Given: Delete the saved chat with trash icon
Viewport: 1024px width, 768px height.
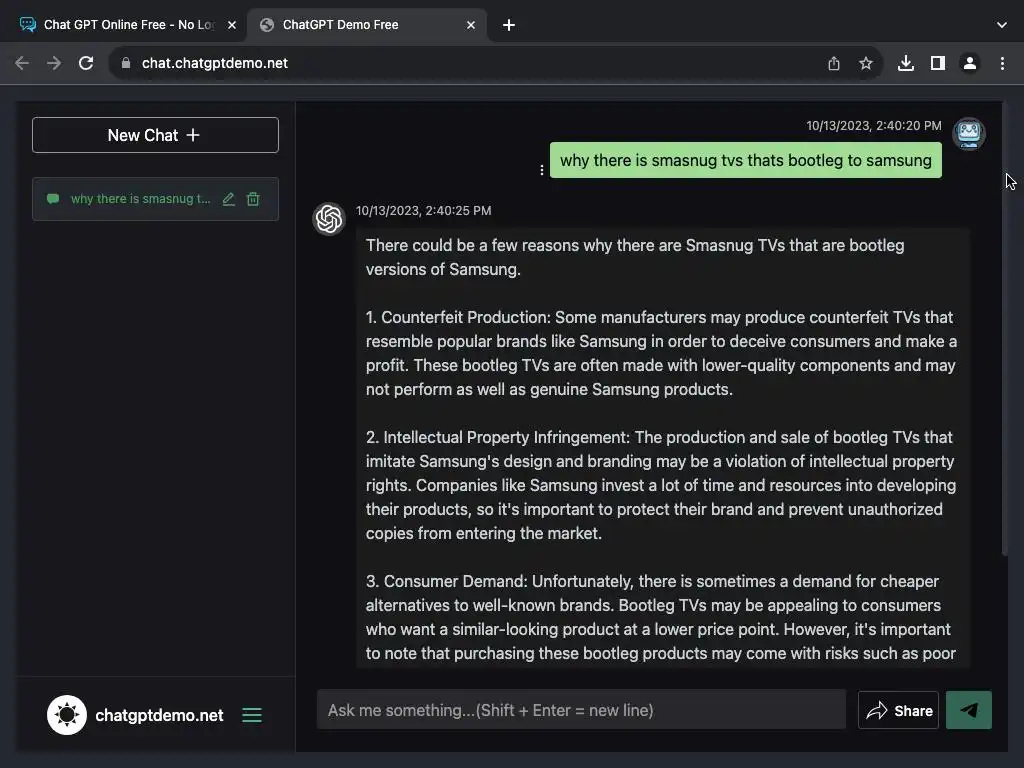Looking at the screenshot, I should pos(253,199).
